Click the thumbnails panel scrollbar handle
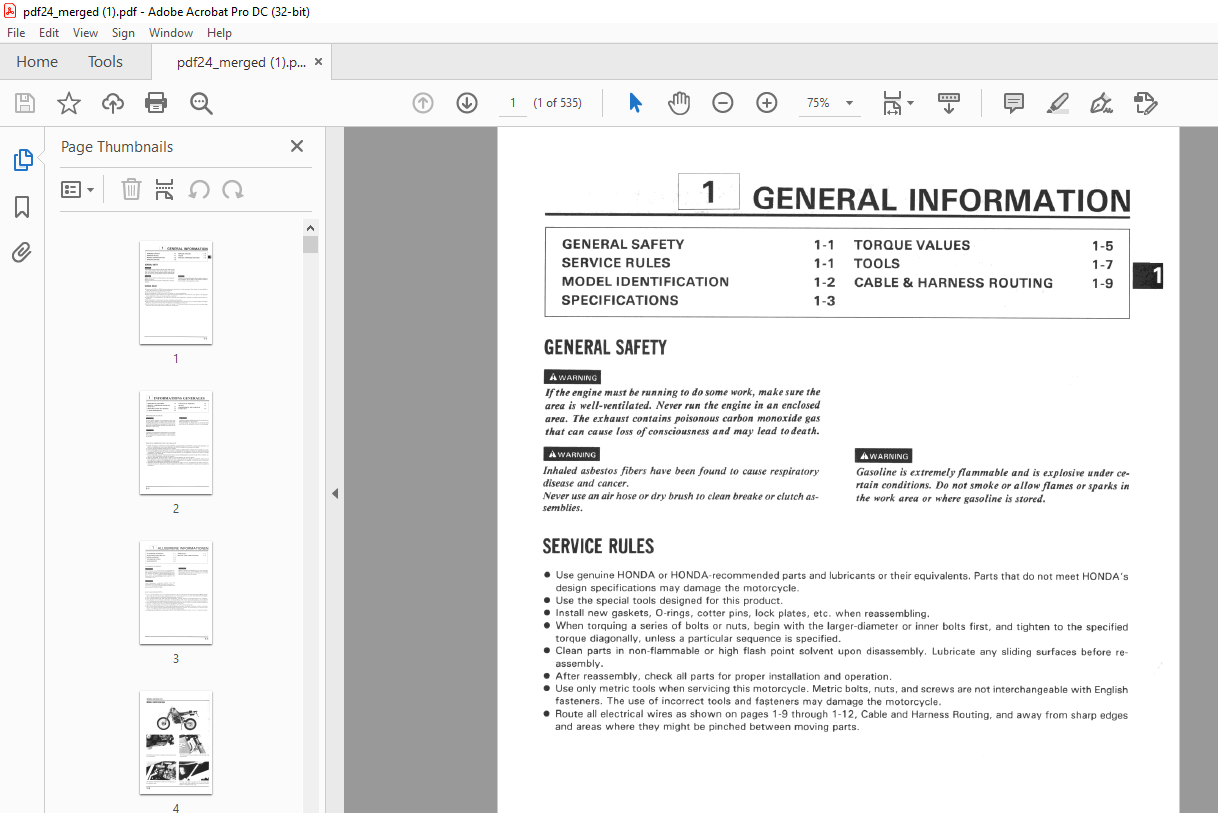This screenshot has width=1218, height=813. pos(310,245)
